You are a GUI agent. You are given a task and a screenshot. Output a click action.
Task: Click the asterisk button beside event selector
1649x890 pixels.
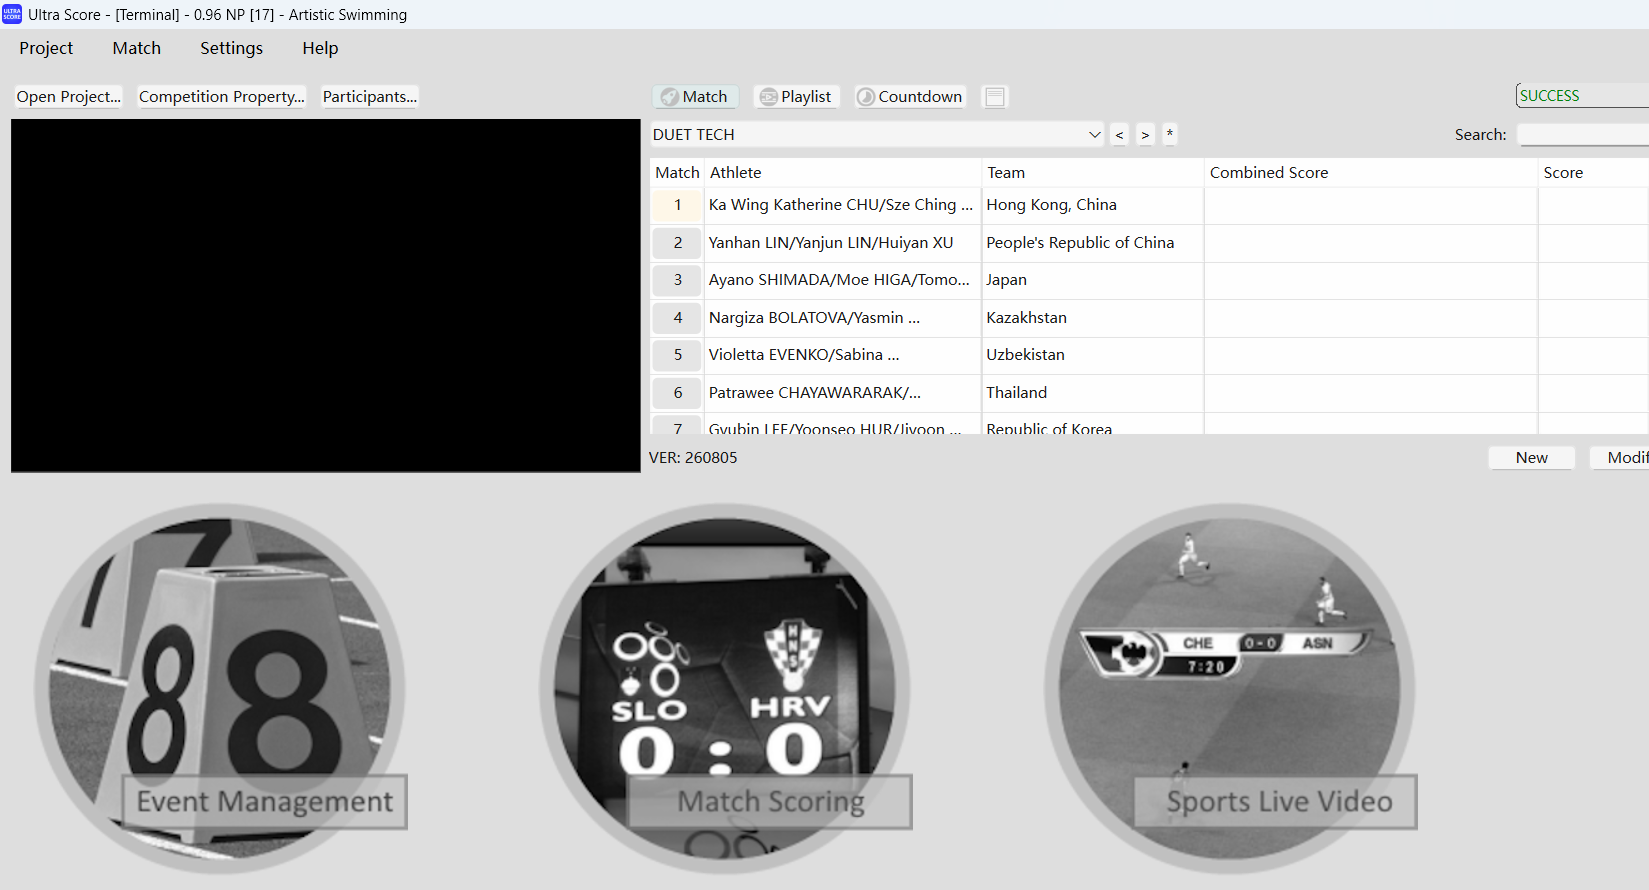[1170, 134]
